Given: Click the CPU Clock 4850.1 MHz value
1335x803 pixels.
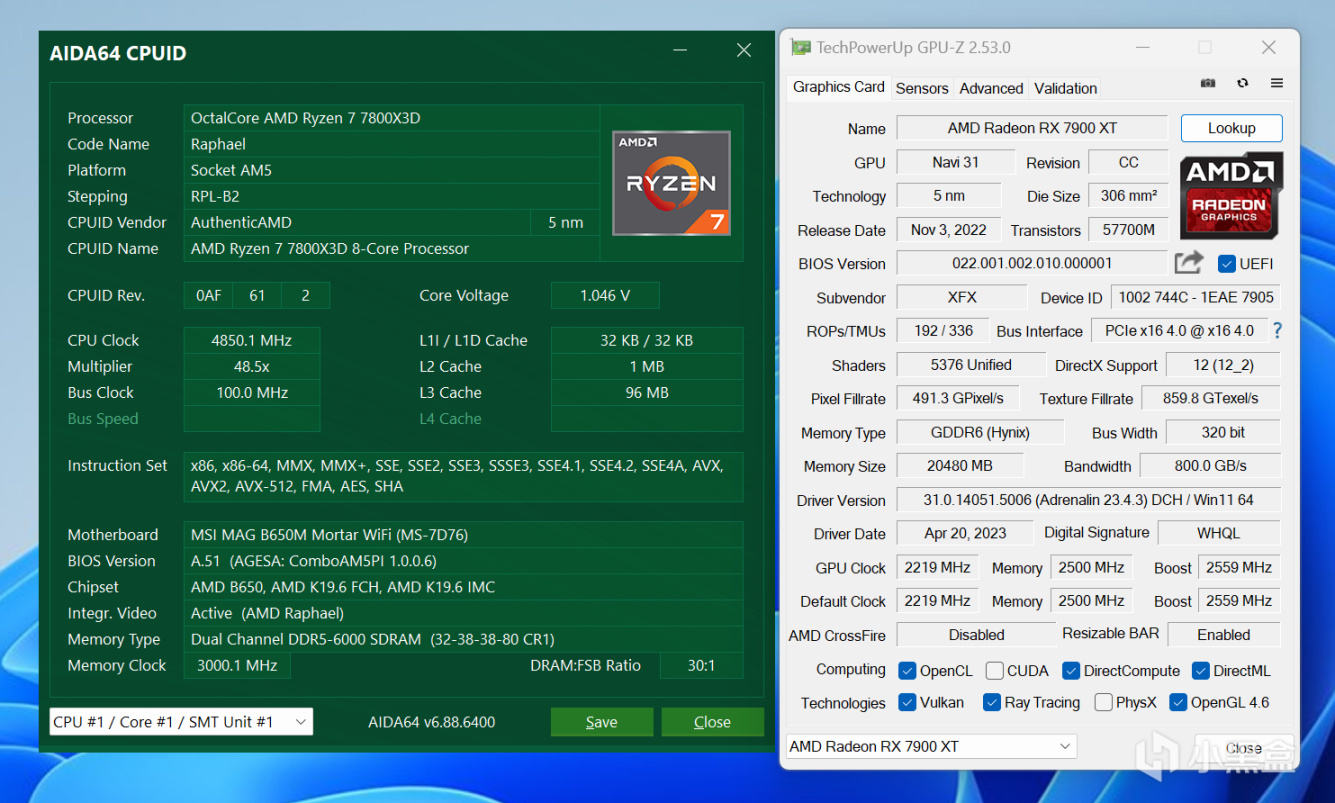Looking at the screenshot, I should (x=252, y=340).
